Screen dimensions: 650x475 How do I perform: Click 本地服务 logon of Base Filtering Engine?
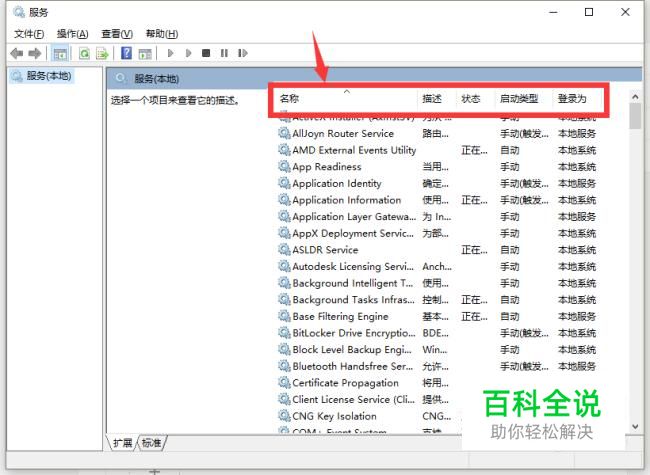point(577,316)
